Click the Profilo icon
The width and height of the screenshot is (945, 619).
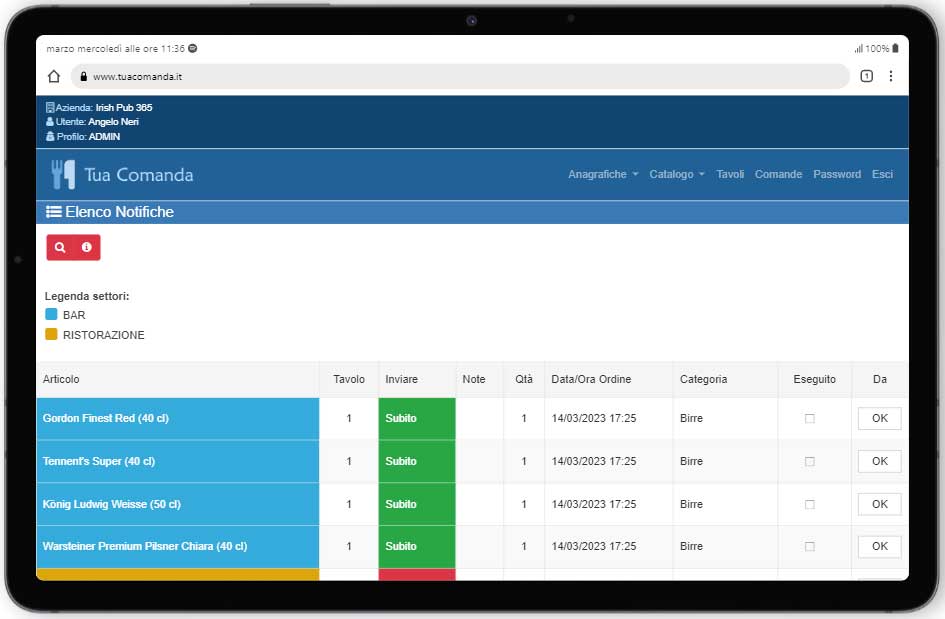pos(50,136)
